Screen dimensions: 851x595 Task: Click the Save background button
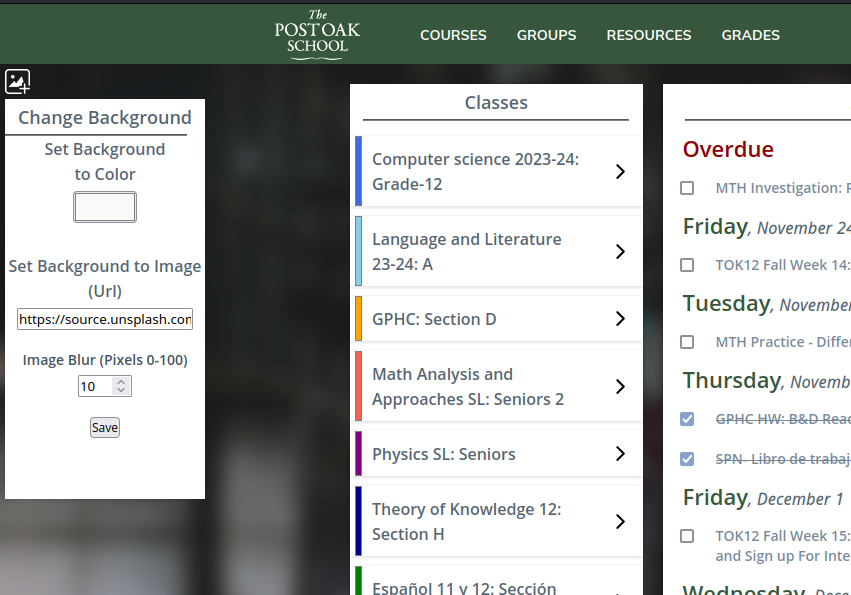click(x=105, y=428)
